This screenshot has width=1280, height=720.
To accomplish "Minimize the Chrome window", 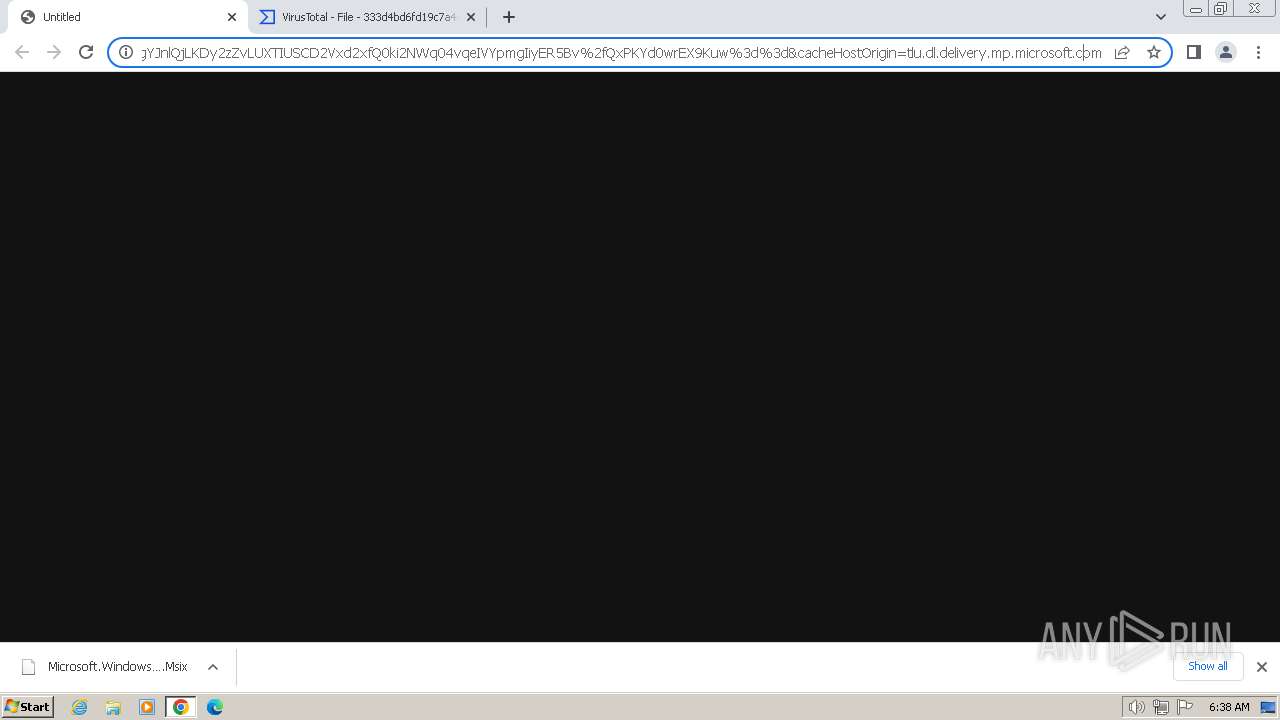I will tap(1195, 9).
